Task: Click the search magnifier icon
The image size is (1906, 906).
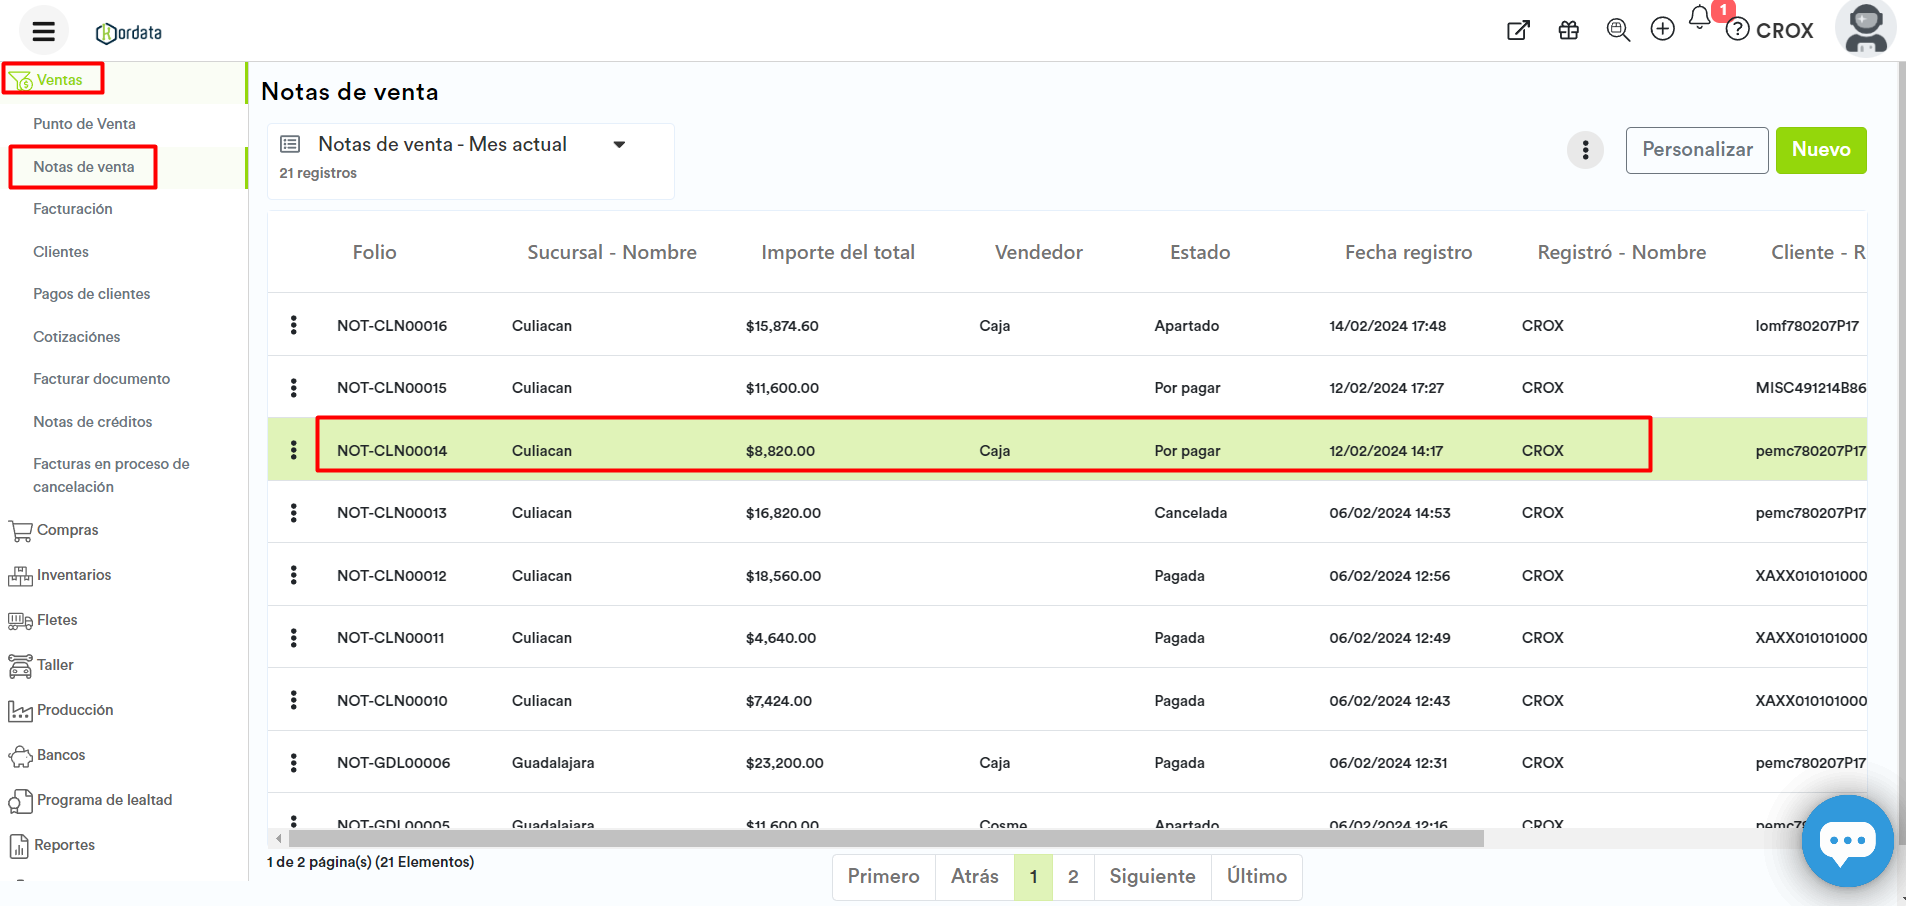Action: click(x=1617, y=30)
